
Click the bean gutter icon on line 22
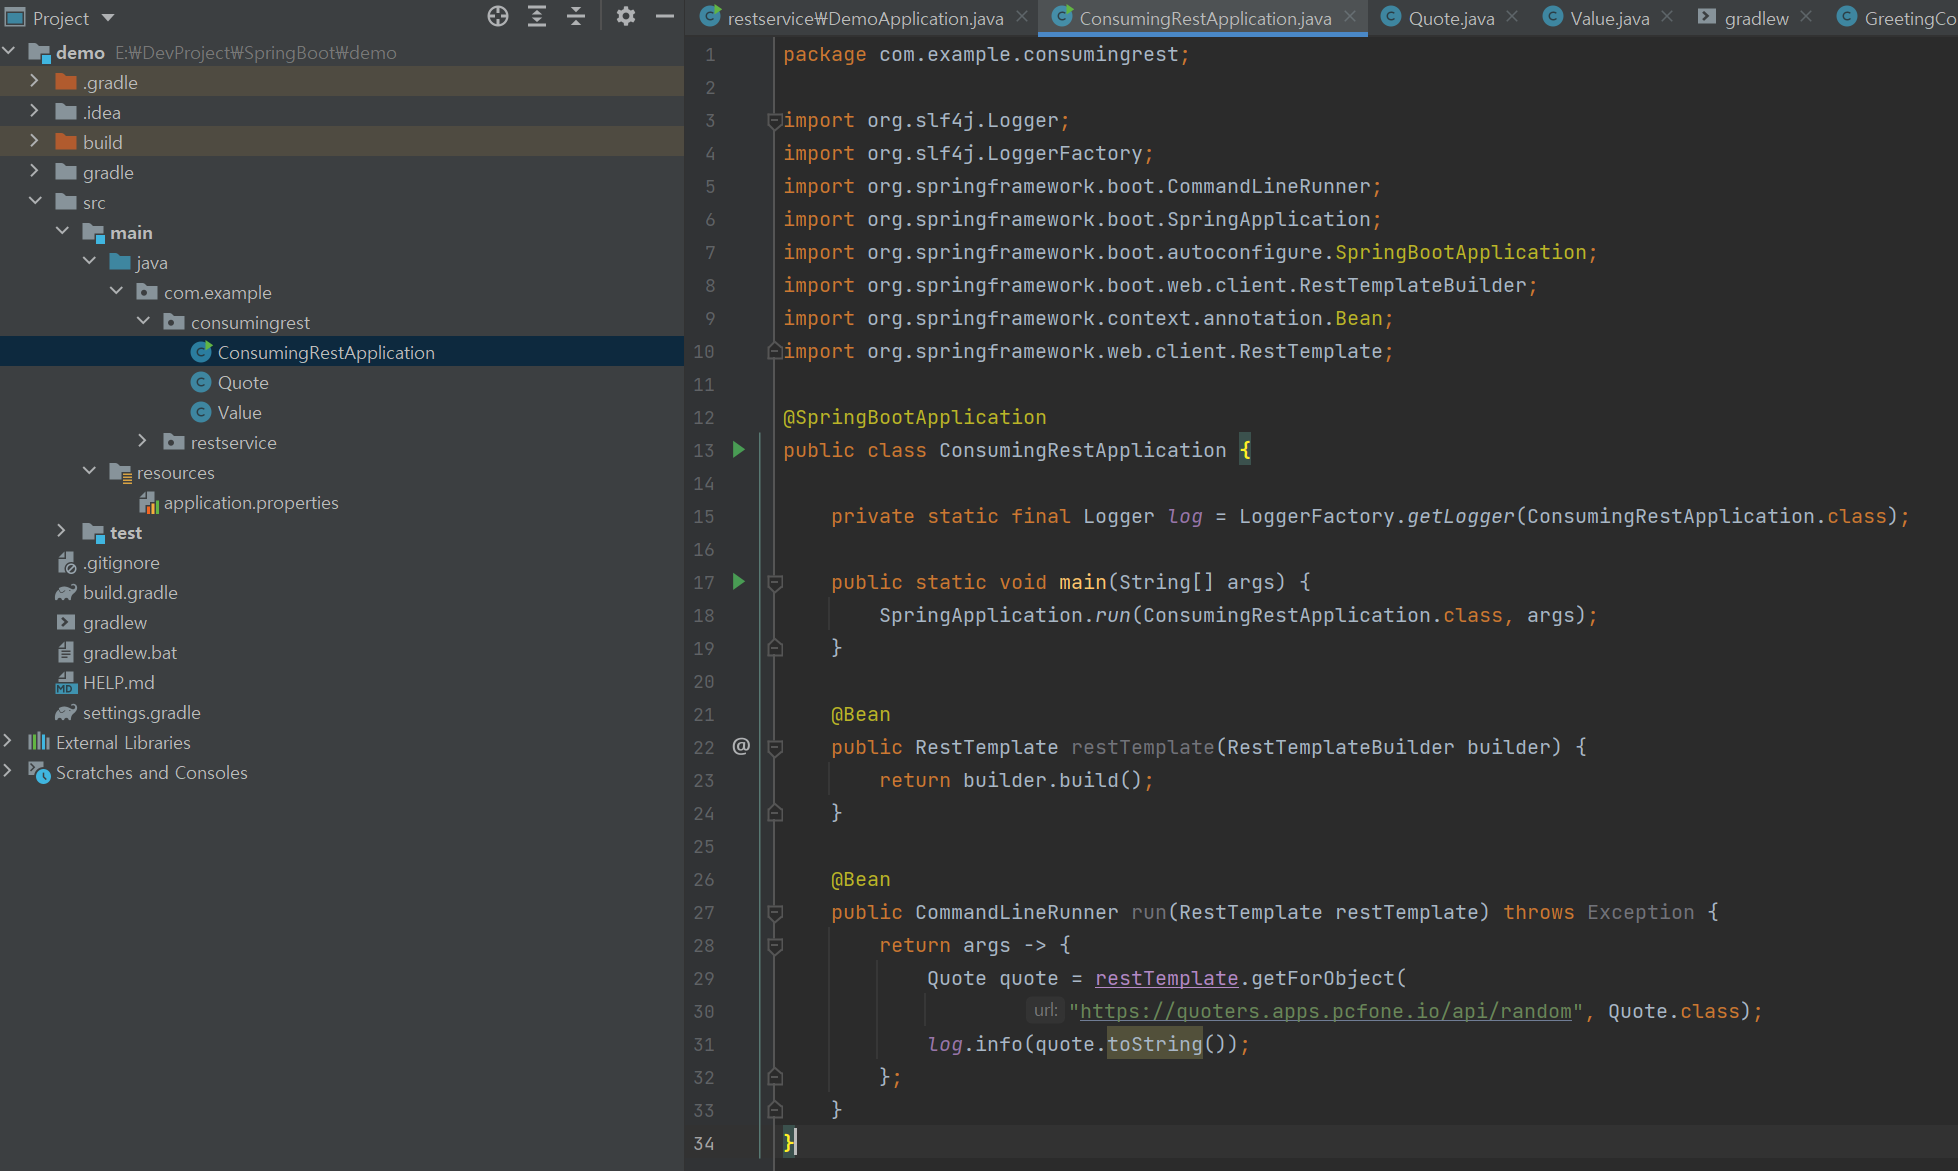pos(741,746)
